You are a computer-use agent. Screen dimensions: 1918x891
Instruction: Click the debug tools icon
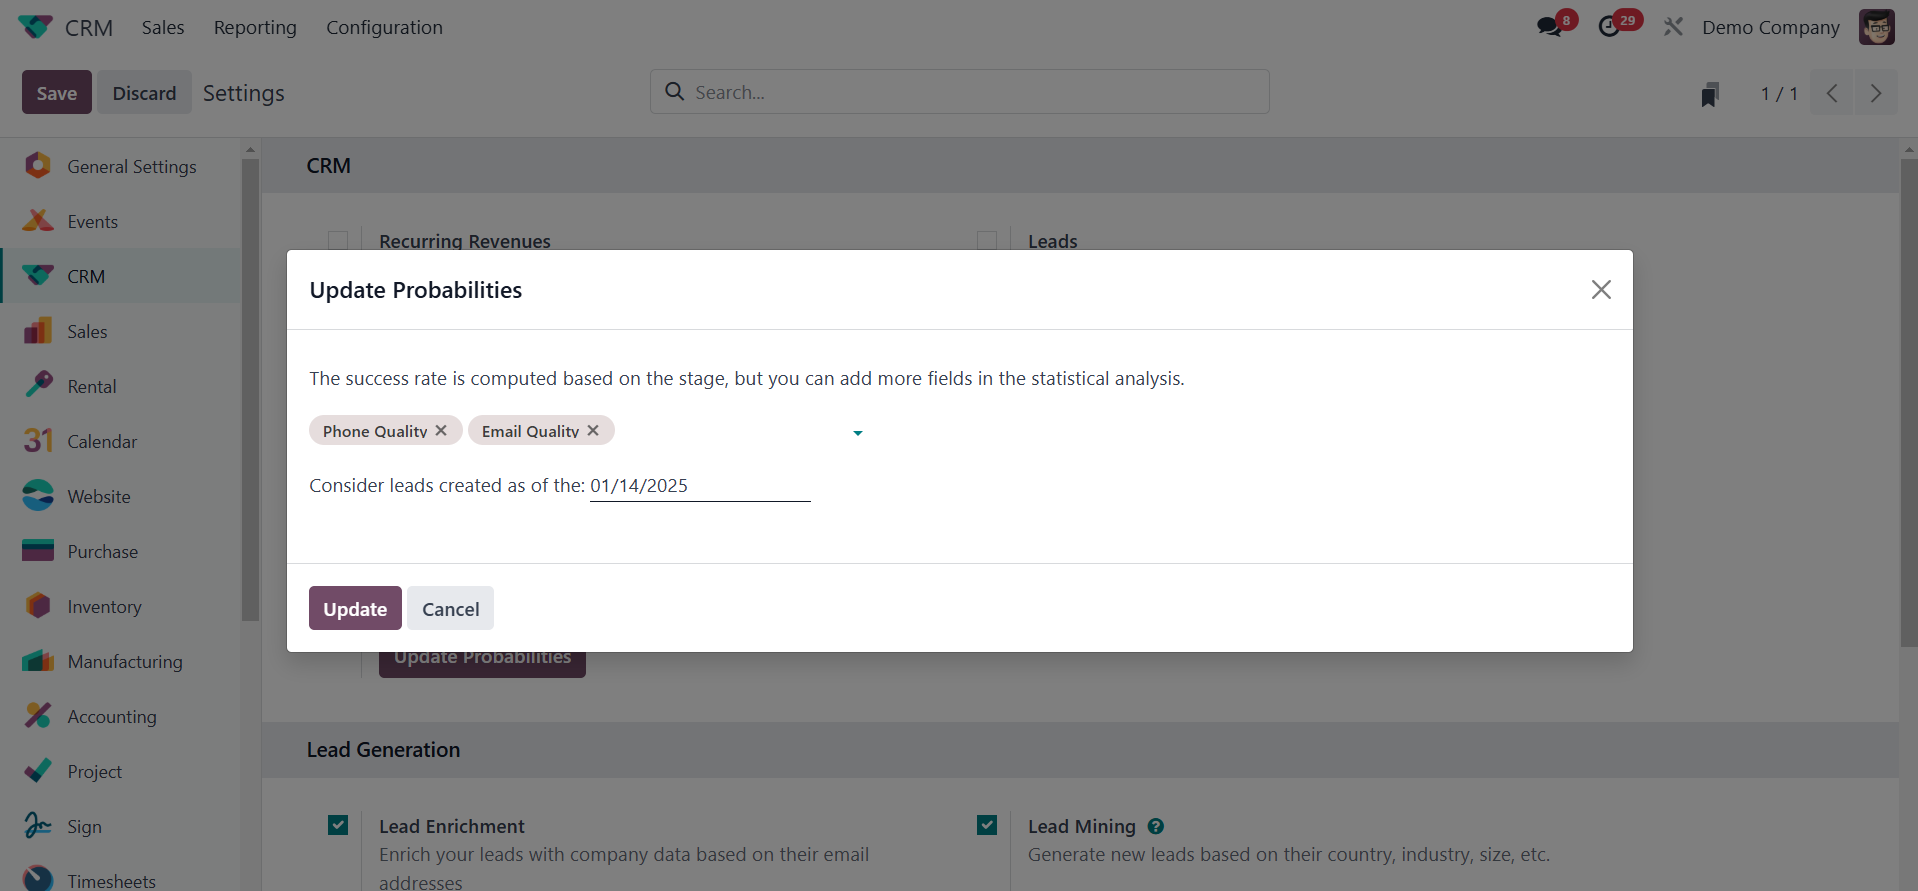click(x=1673, y=27)
